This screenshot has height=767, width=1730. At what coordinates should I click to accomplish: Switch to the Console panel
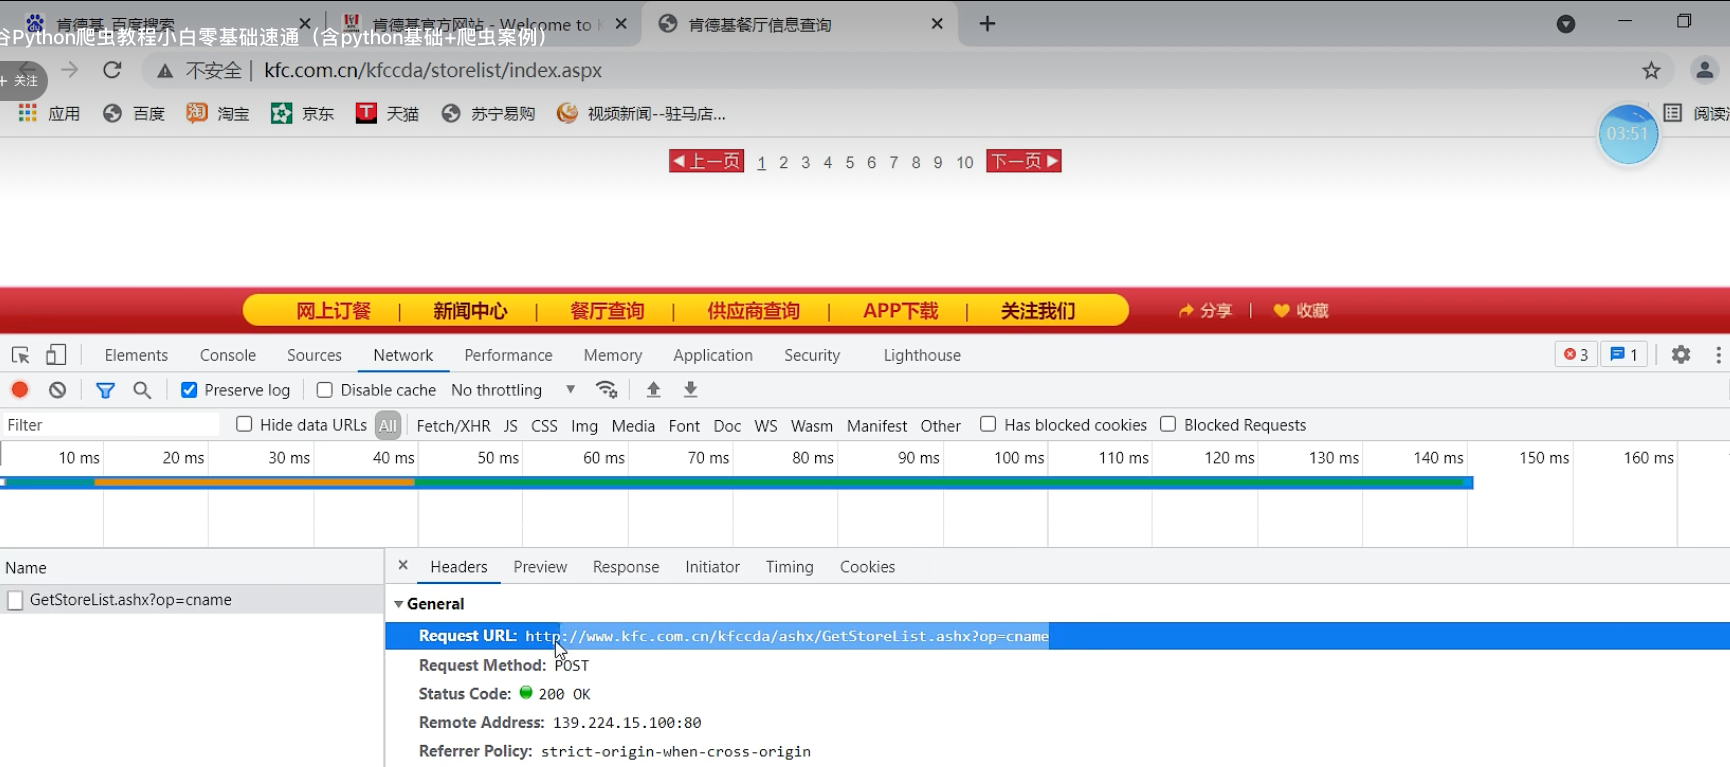[228, 355]
